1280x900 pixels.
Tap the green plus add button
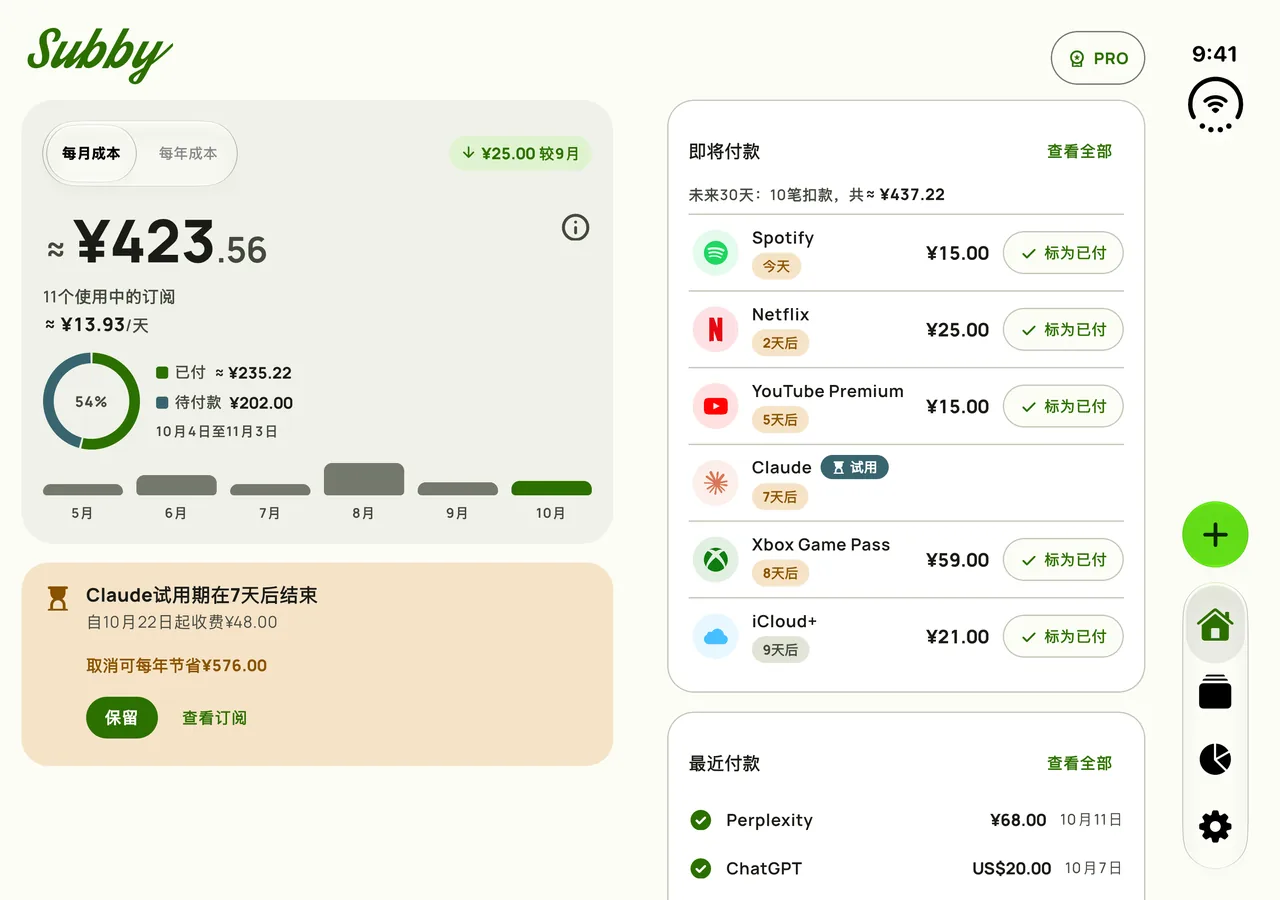pos(1215,535)
